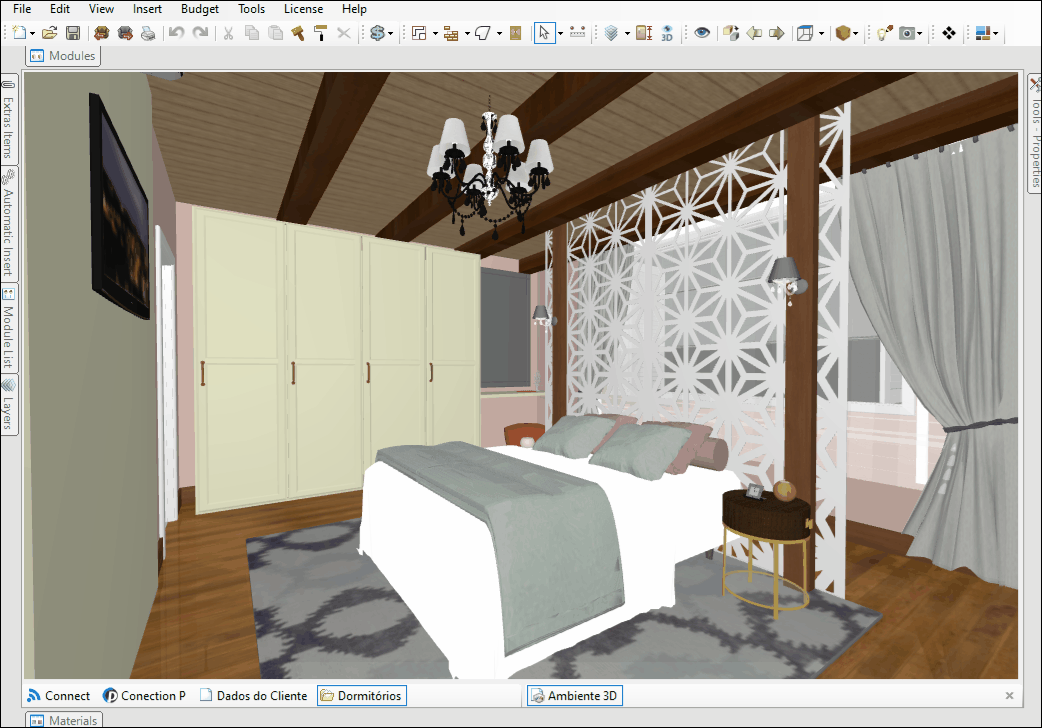Screen dimensions: 1042x728
Task: Toggle visibility with the eye icon
Action: [x=702, y=33]
